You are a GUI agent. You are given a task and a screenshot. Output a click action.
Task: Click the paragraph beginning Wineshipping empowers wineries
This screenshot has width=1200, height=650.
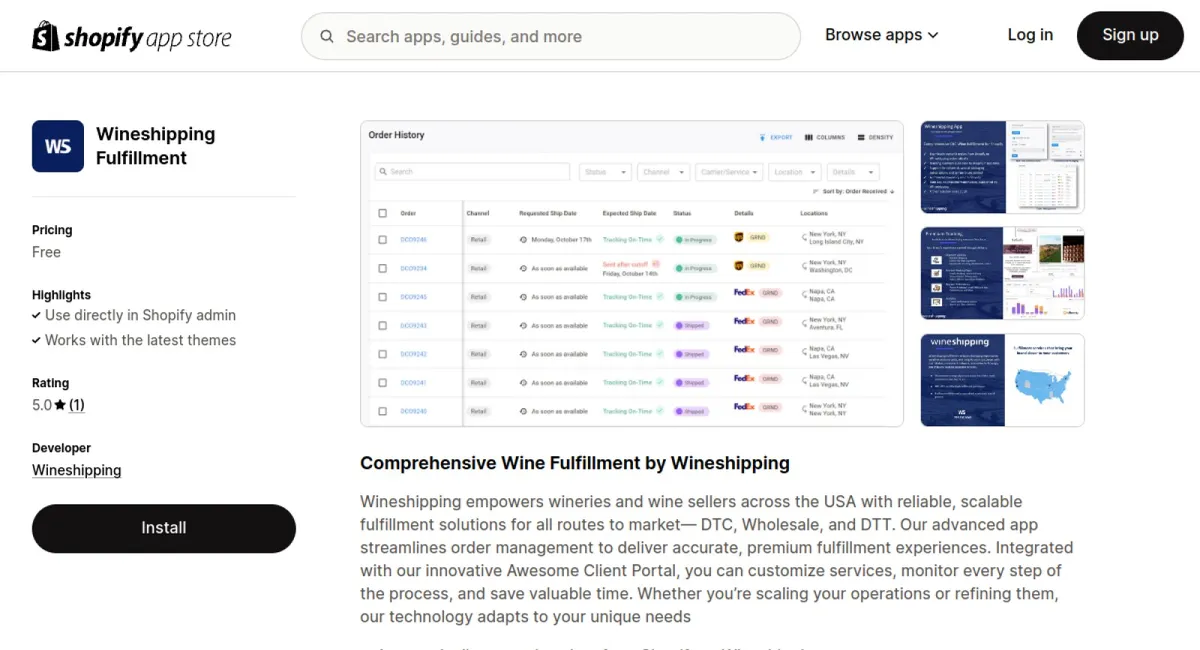click(x=717, y=559)
